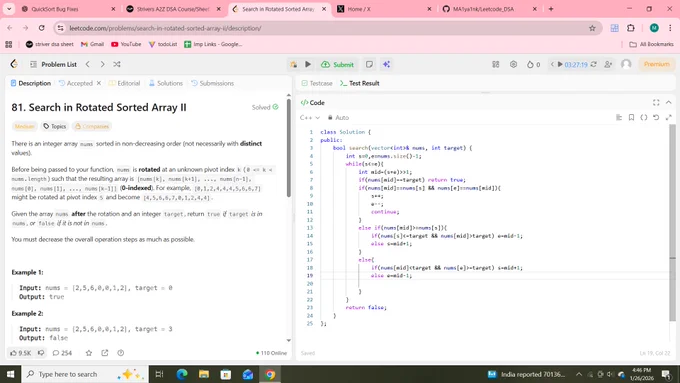
Task: Switch to the Editorial tab
Action: pos(124,83)
